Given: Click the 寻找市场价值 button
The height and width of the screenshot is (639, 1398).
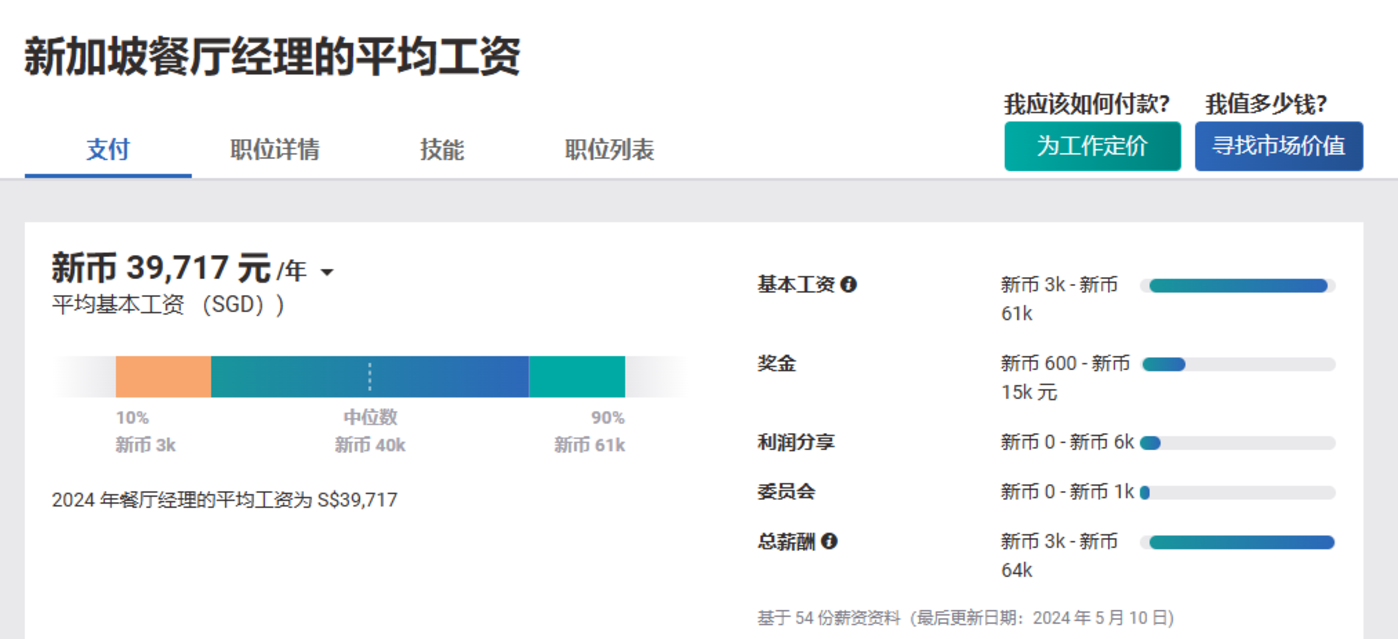Looking at the screenshot, I should coord(1278,146).
